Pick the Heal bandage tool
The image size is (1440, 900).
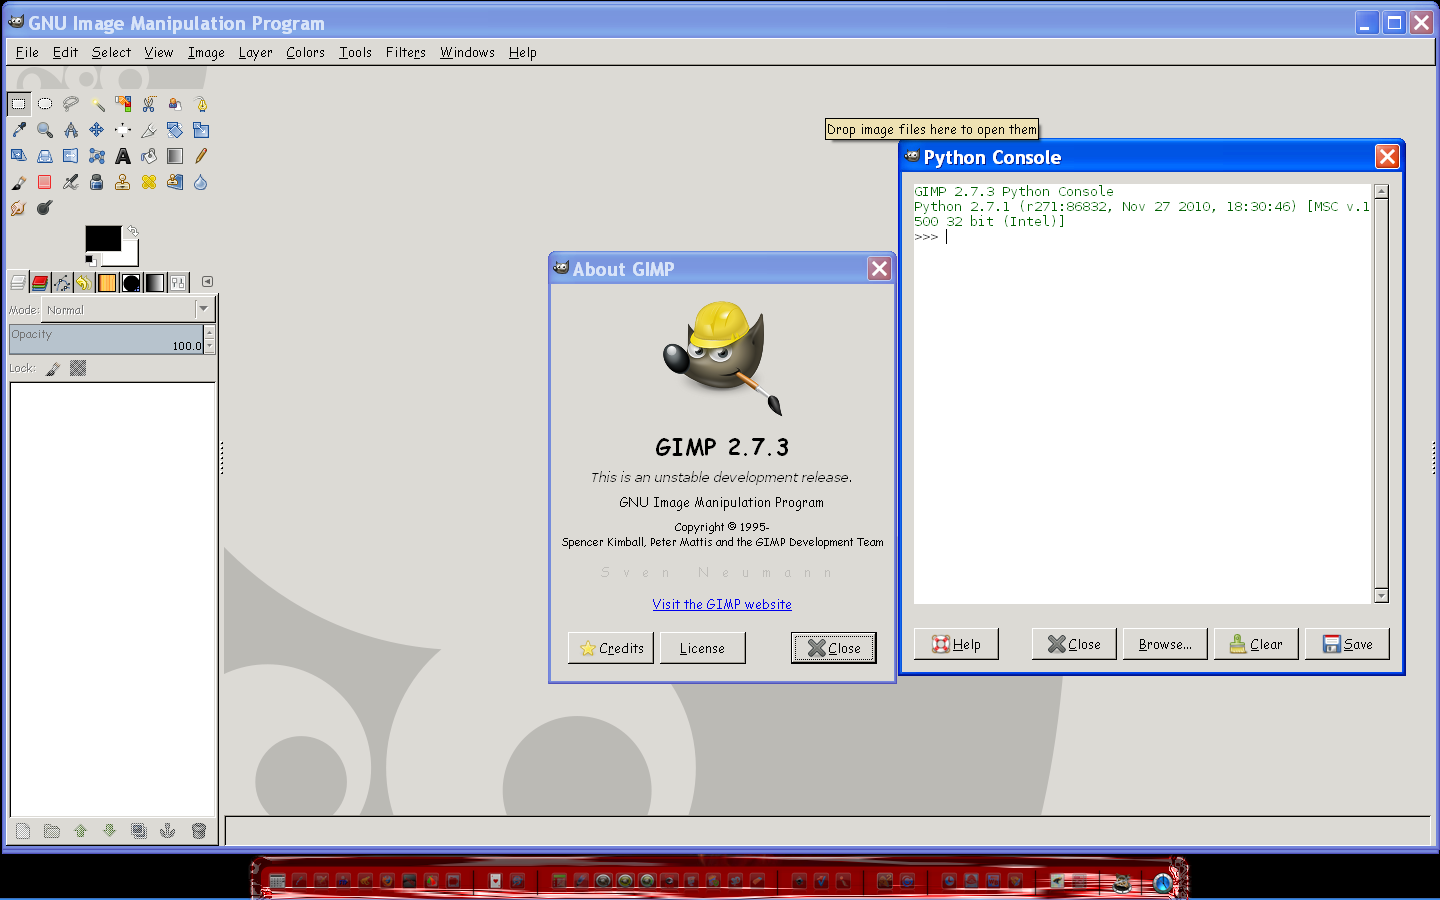pyautogui.click(x=149, y=182)
